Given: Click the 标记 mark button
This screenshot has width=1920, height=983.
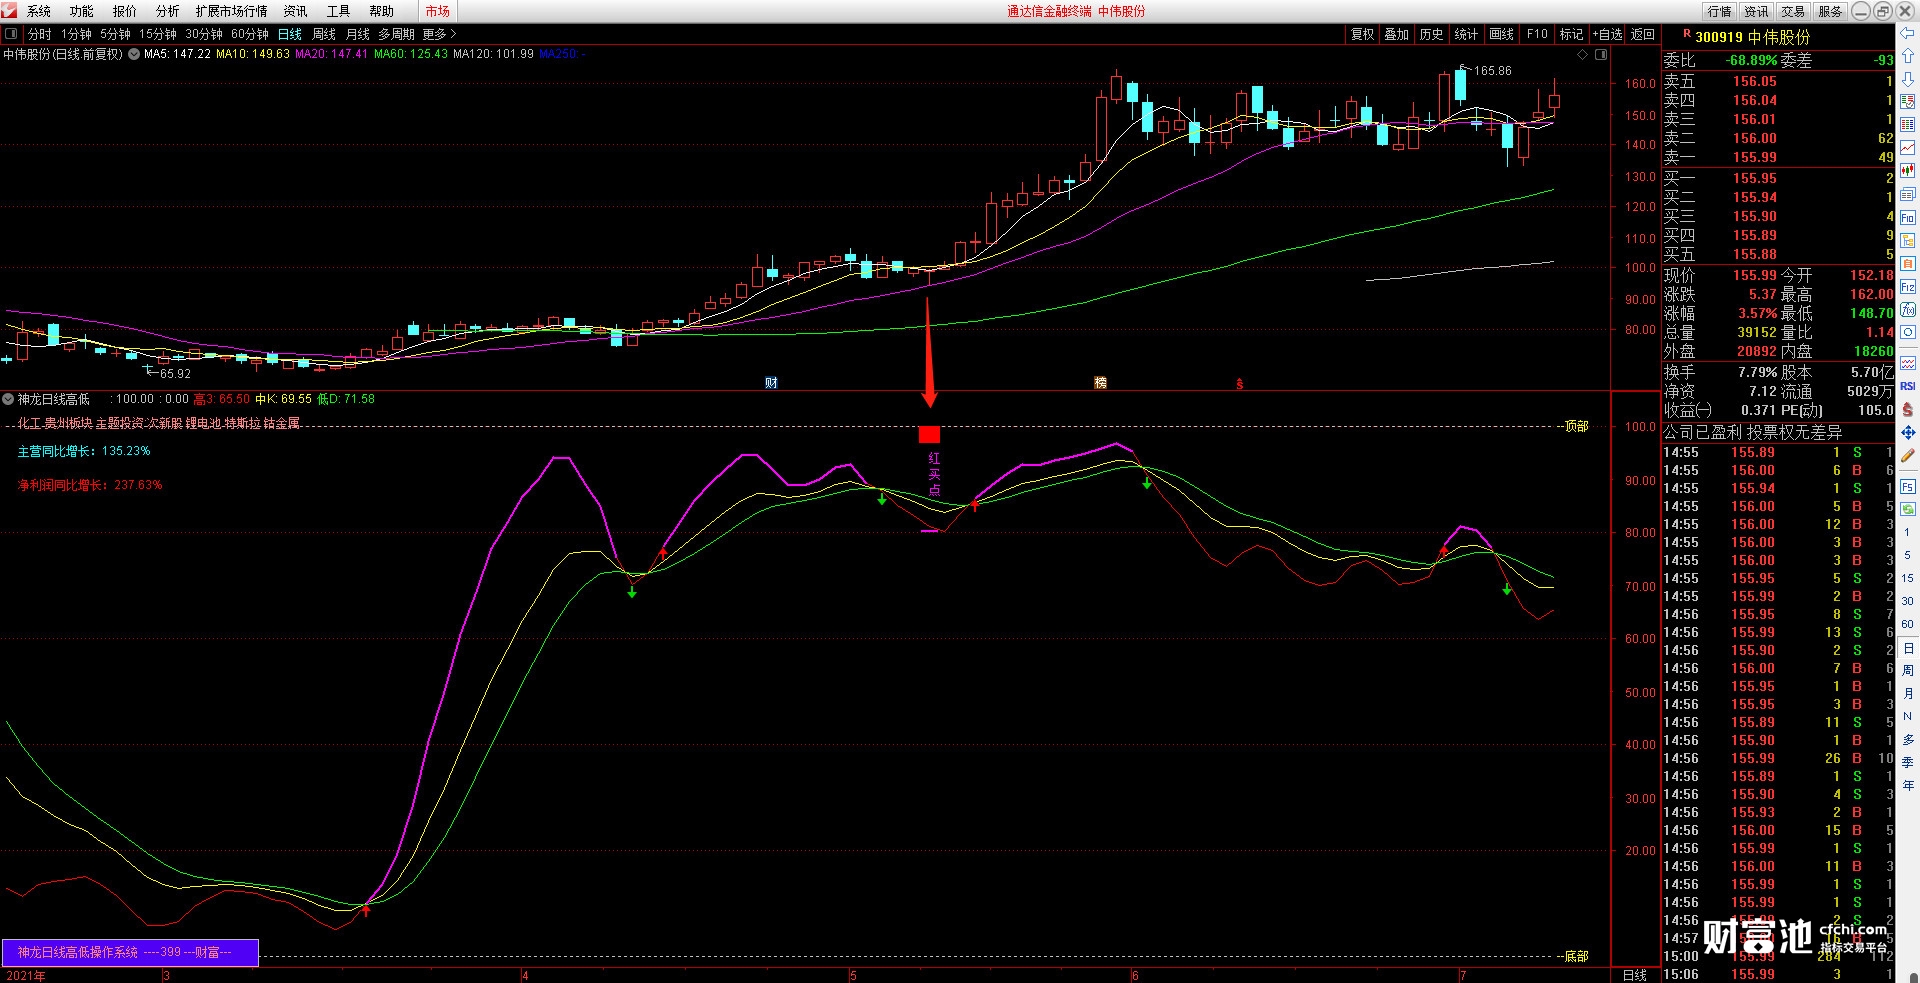Looking at the screenshot, I should point(1572,34).
